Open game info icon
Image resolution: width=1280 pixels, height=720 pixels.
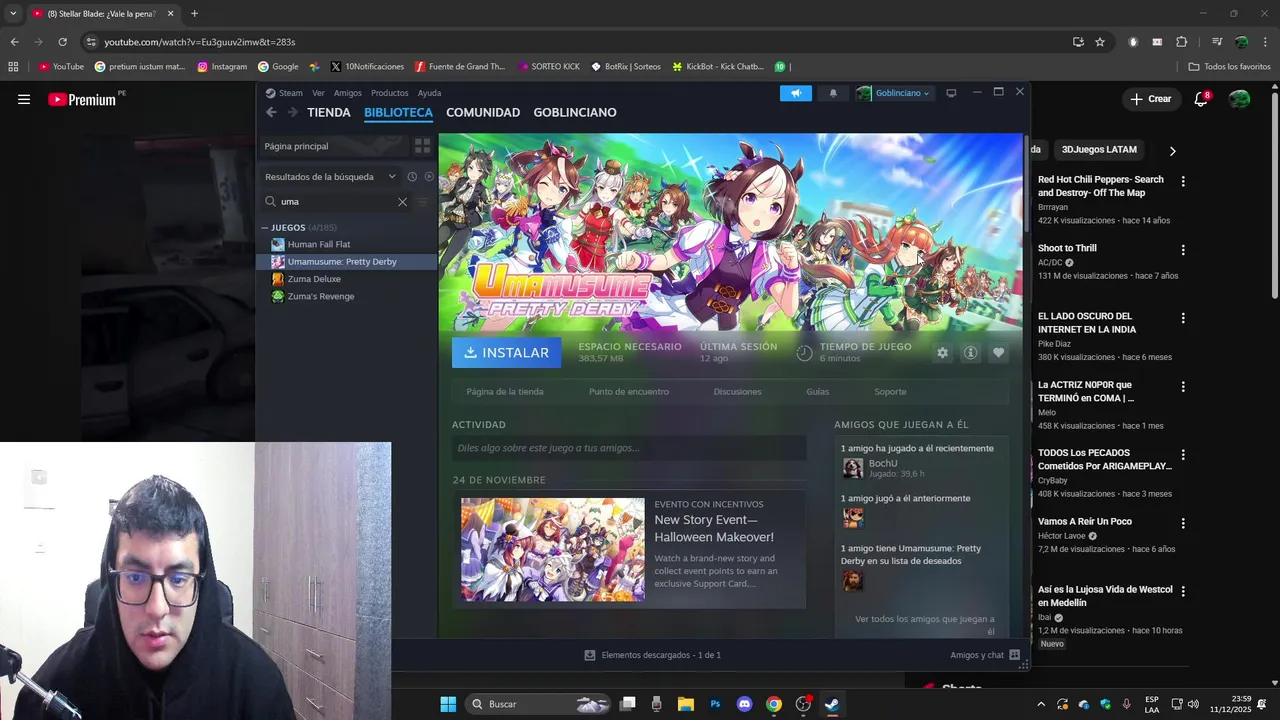(x=970, y=353)
